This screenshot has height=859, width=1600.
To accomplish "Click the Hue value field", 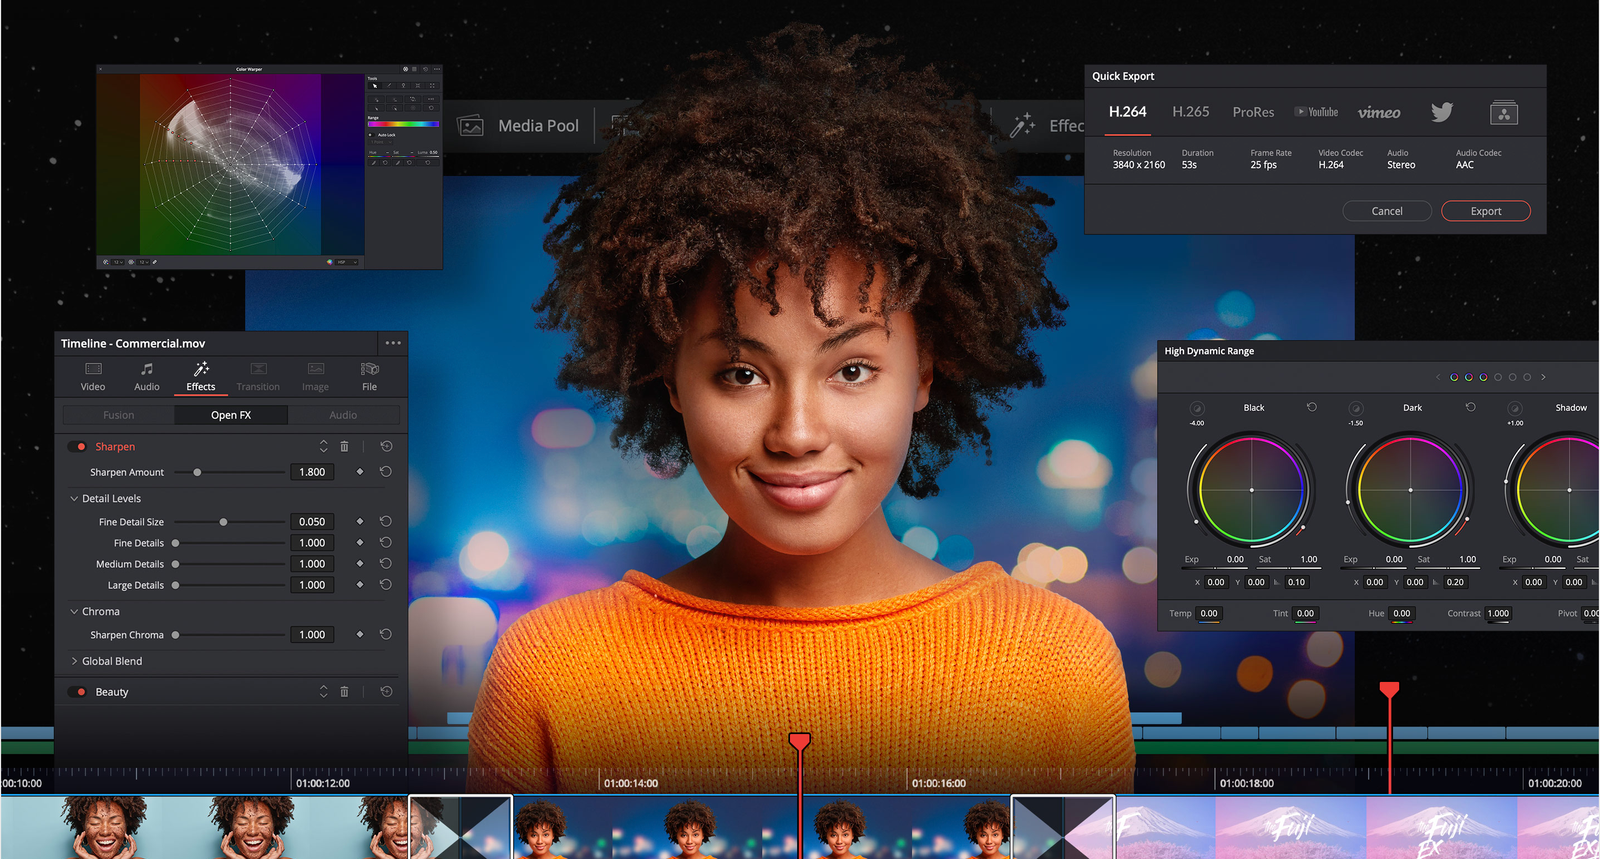I will (x=1402, y=614).
